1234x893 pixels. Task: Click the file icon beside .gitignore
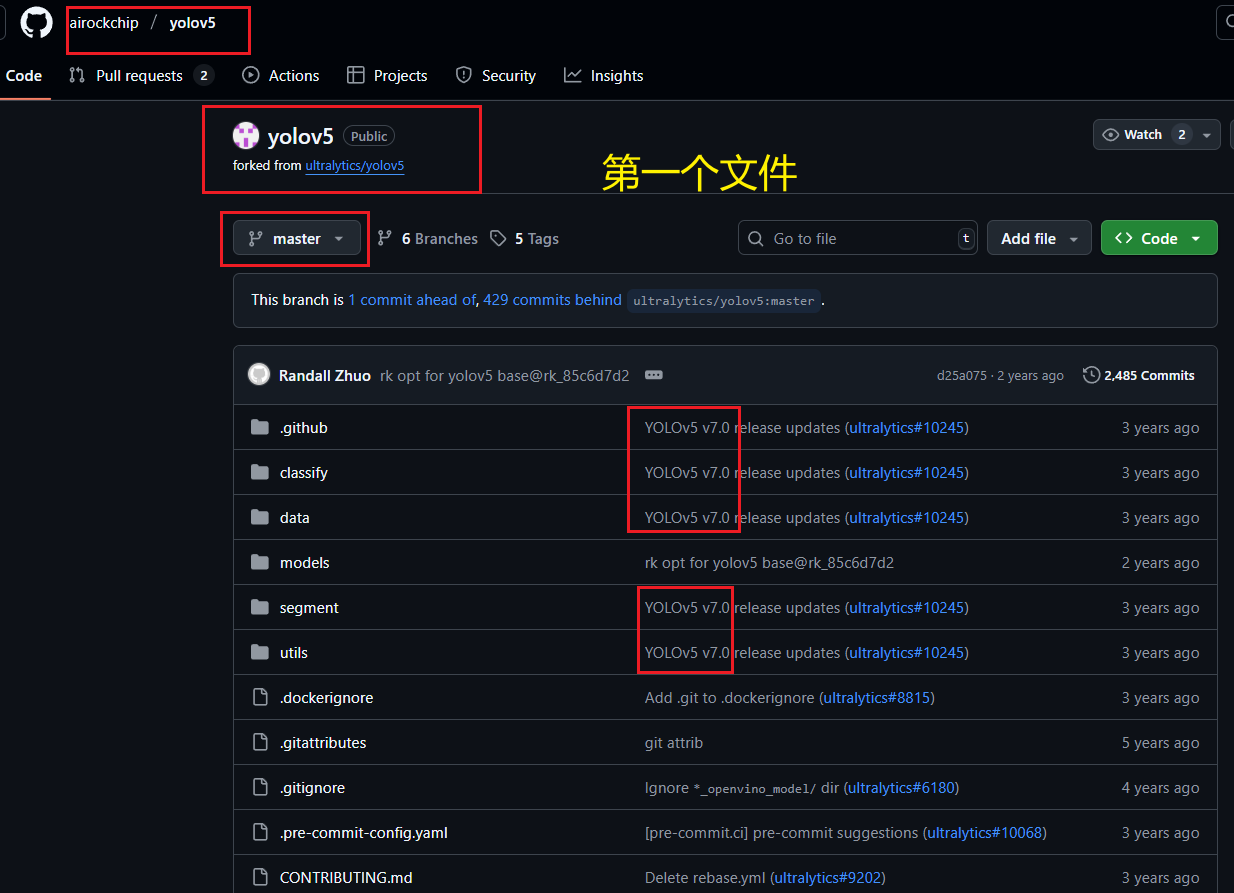click(x=260, y=788)
